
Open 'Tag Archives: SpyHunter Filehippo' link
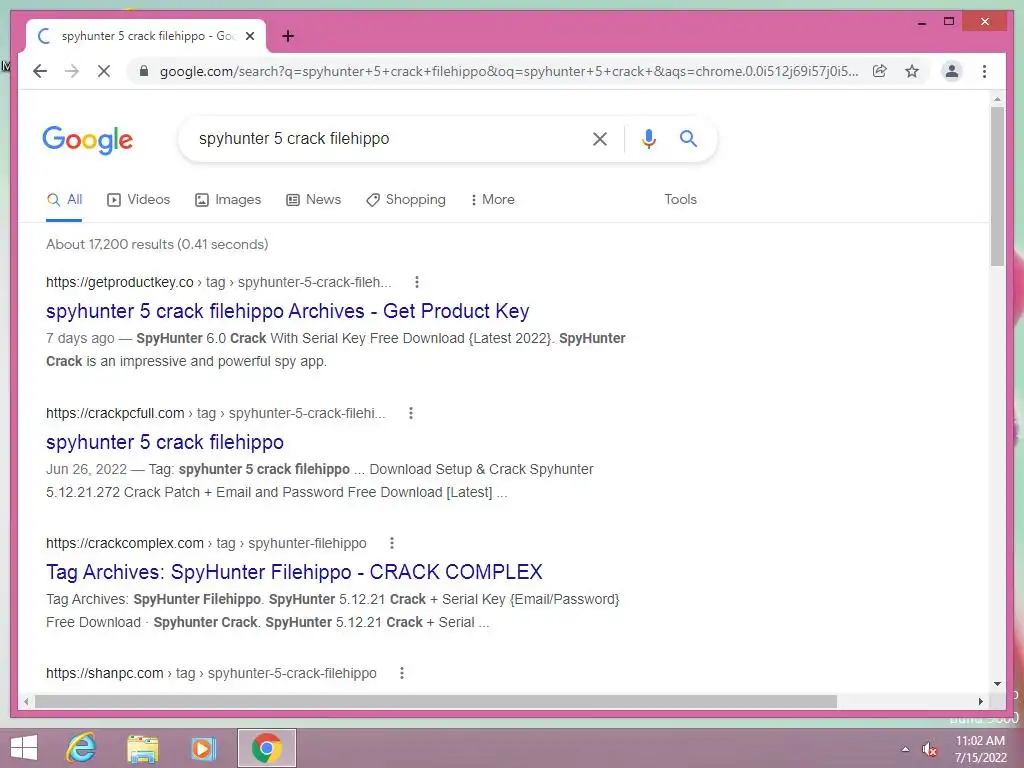point(294,572)
